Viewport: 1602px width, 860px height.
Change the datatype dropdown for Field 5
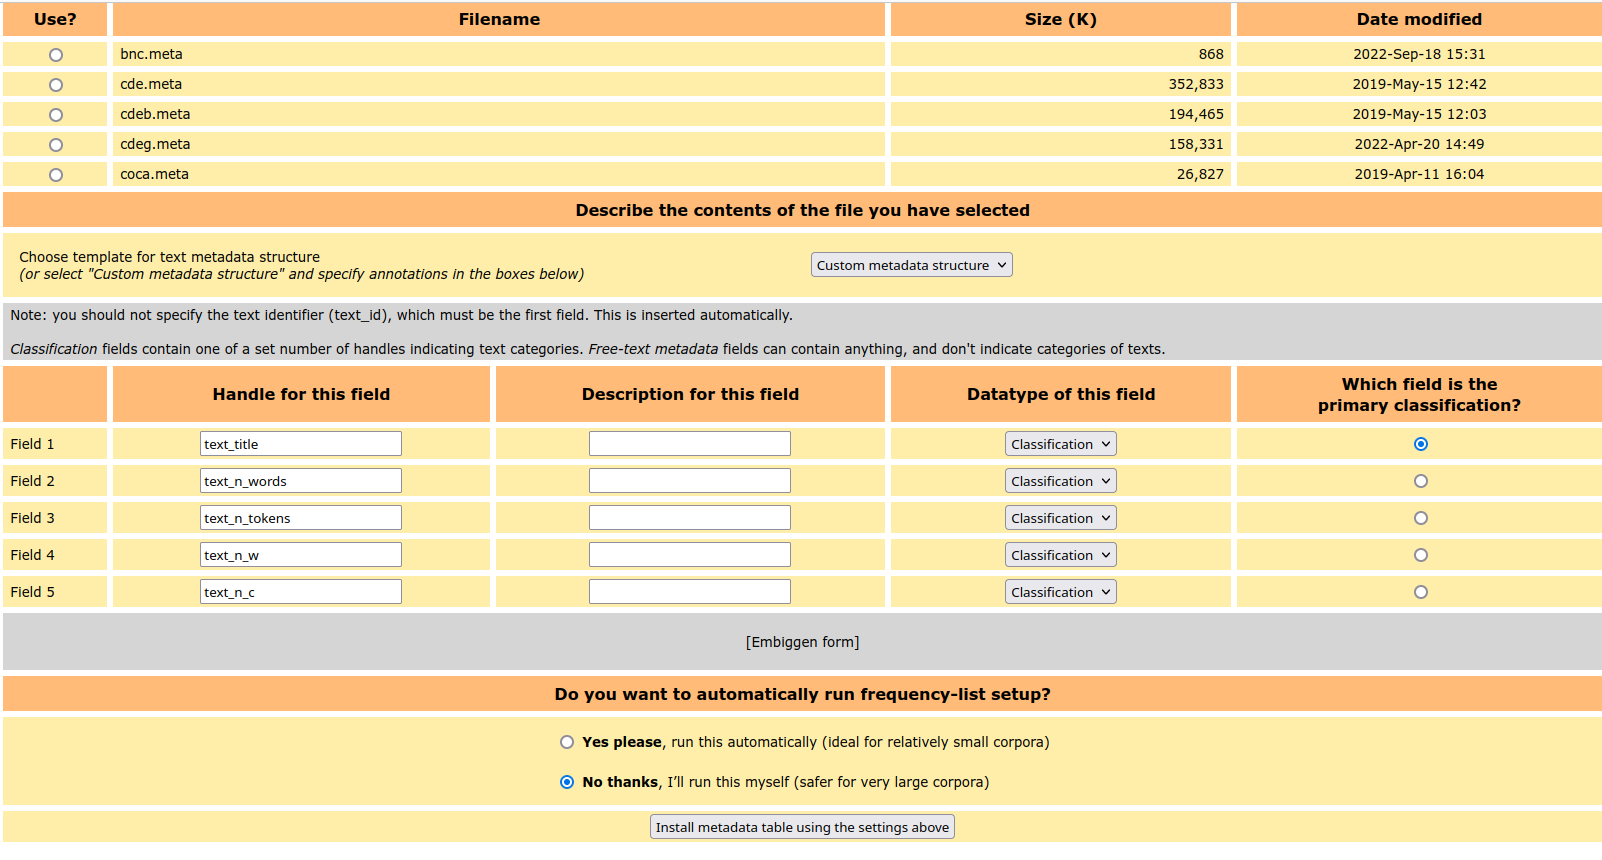[1060, 592]
